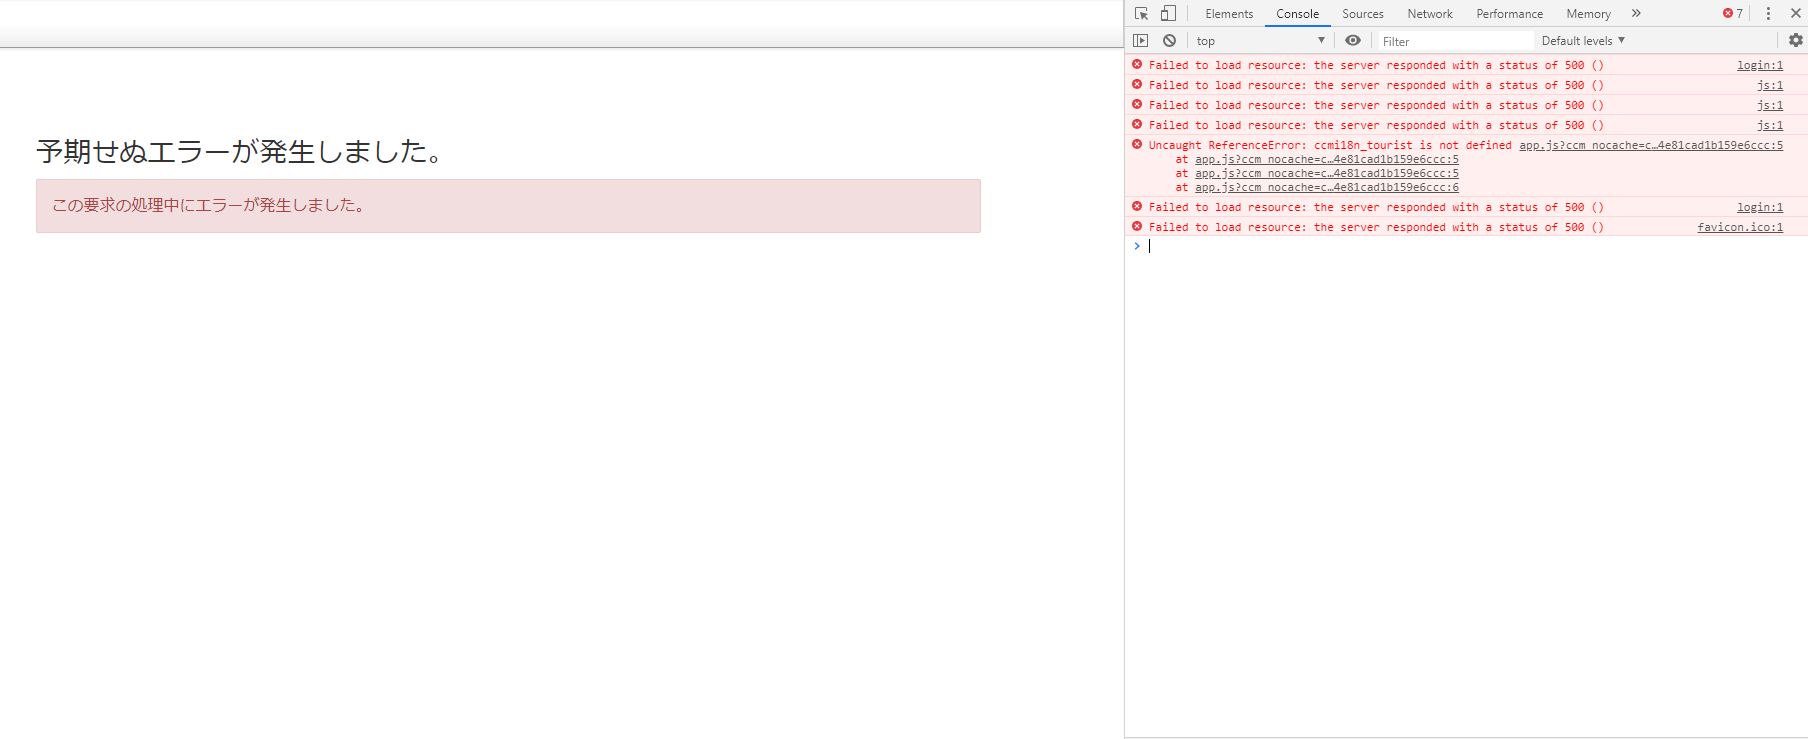Select the text 'ccmi18n_tourist is not defined'
The height and width of the screenshot is (739, 1808).
(x=1413, y=145)
